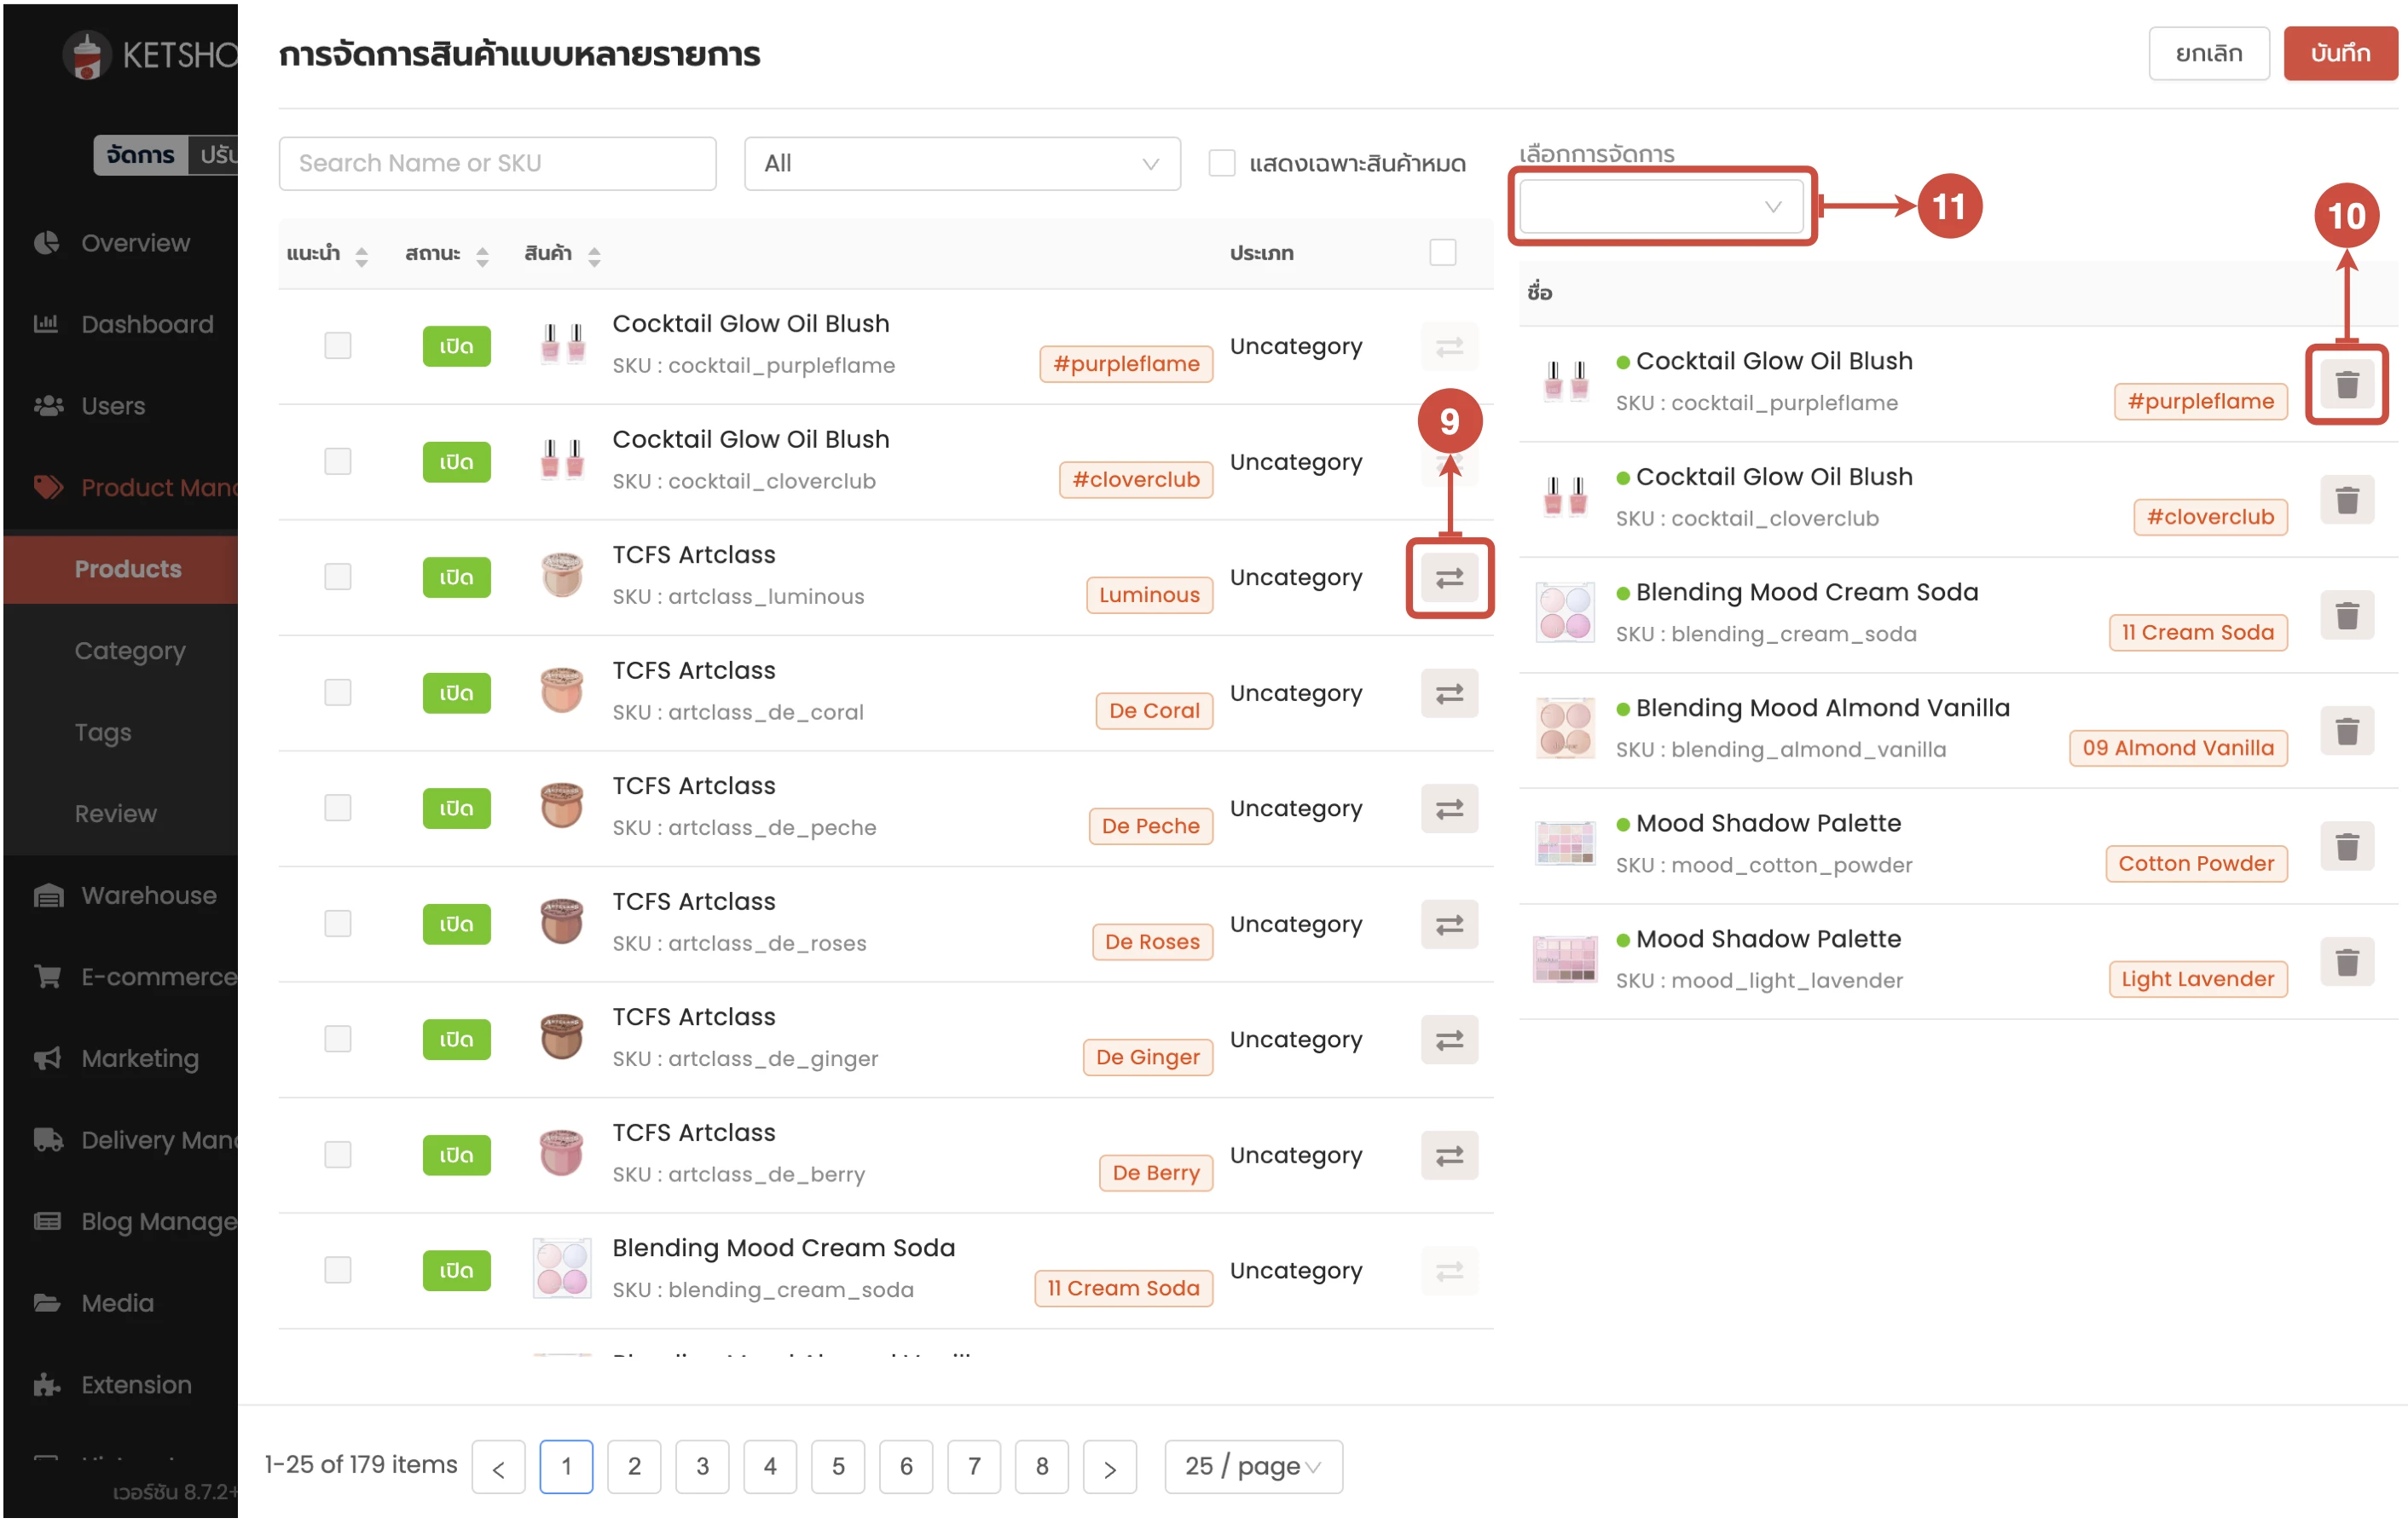Enable the แสดงเฉพาะสินค้าหมด checkbox
Screen dimensions: 2408x1524
click(1222, 163)
